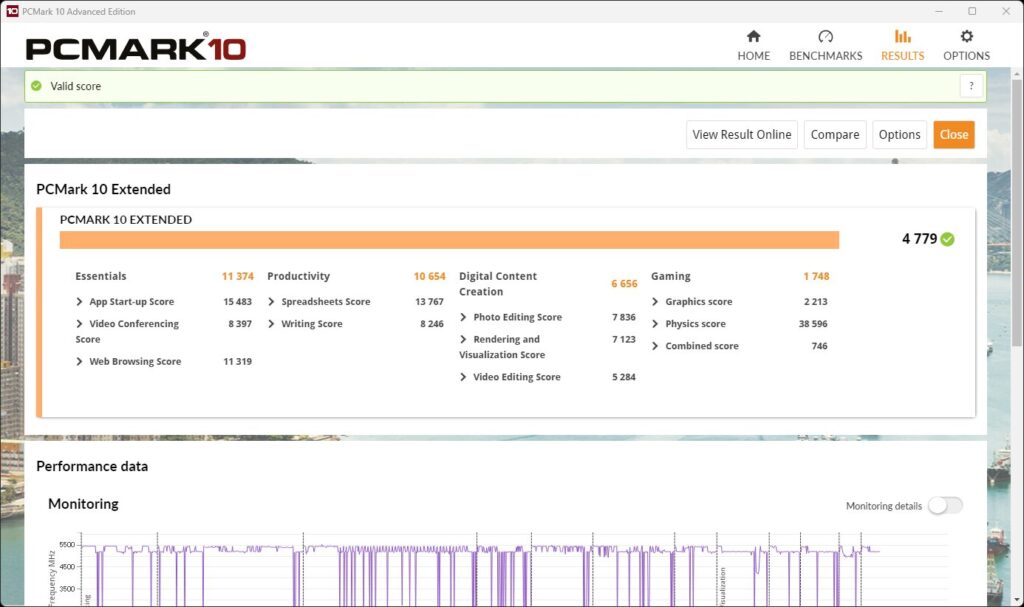Screen dimensions: 1024x607
Task: Click the Physics score value 38 596
Action: click(813, 323)
